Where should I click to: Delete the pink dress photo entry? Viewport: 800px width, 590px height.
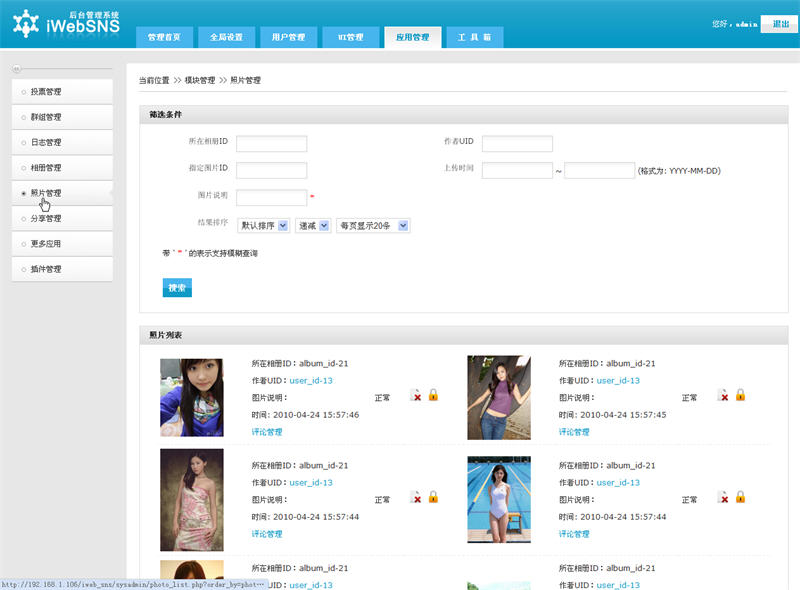click(x=416, y=497)
